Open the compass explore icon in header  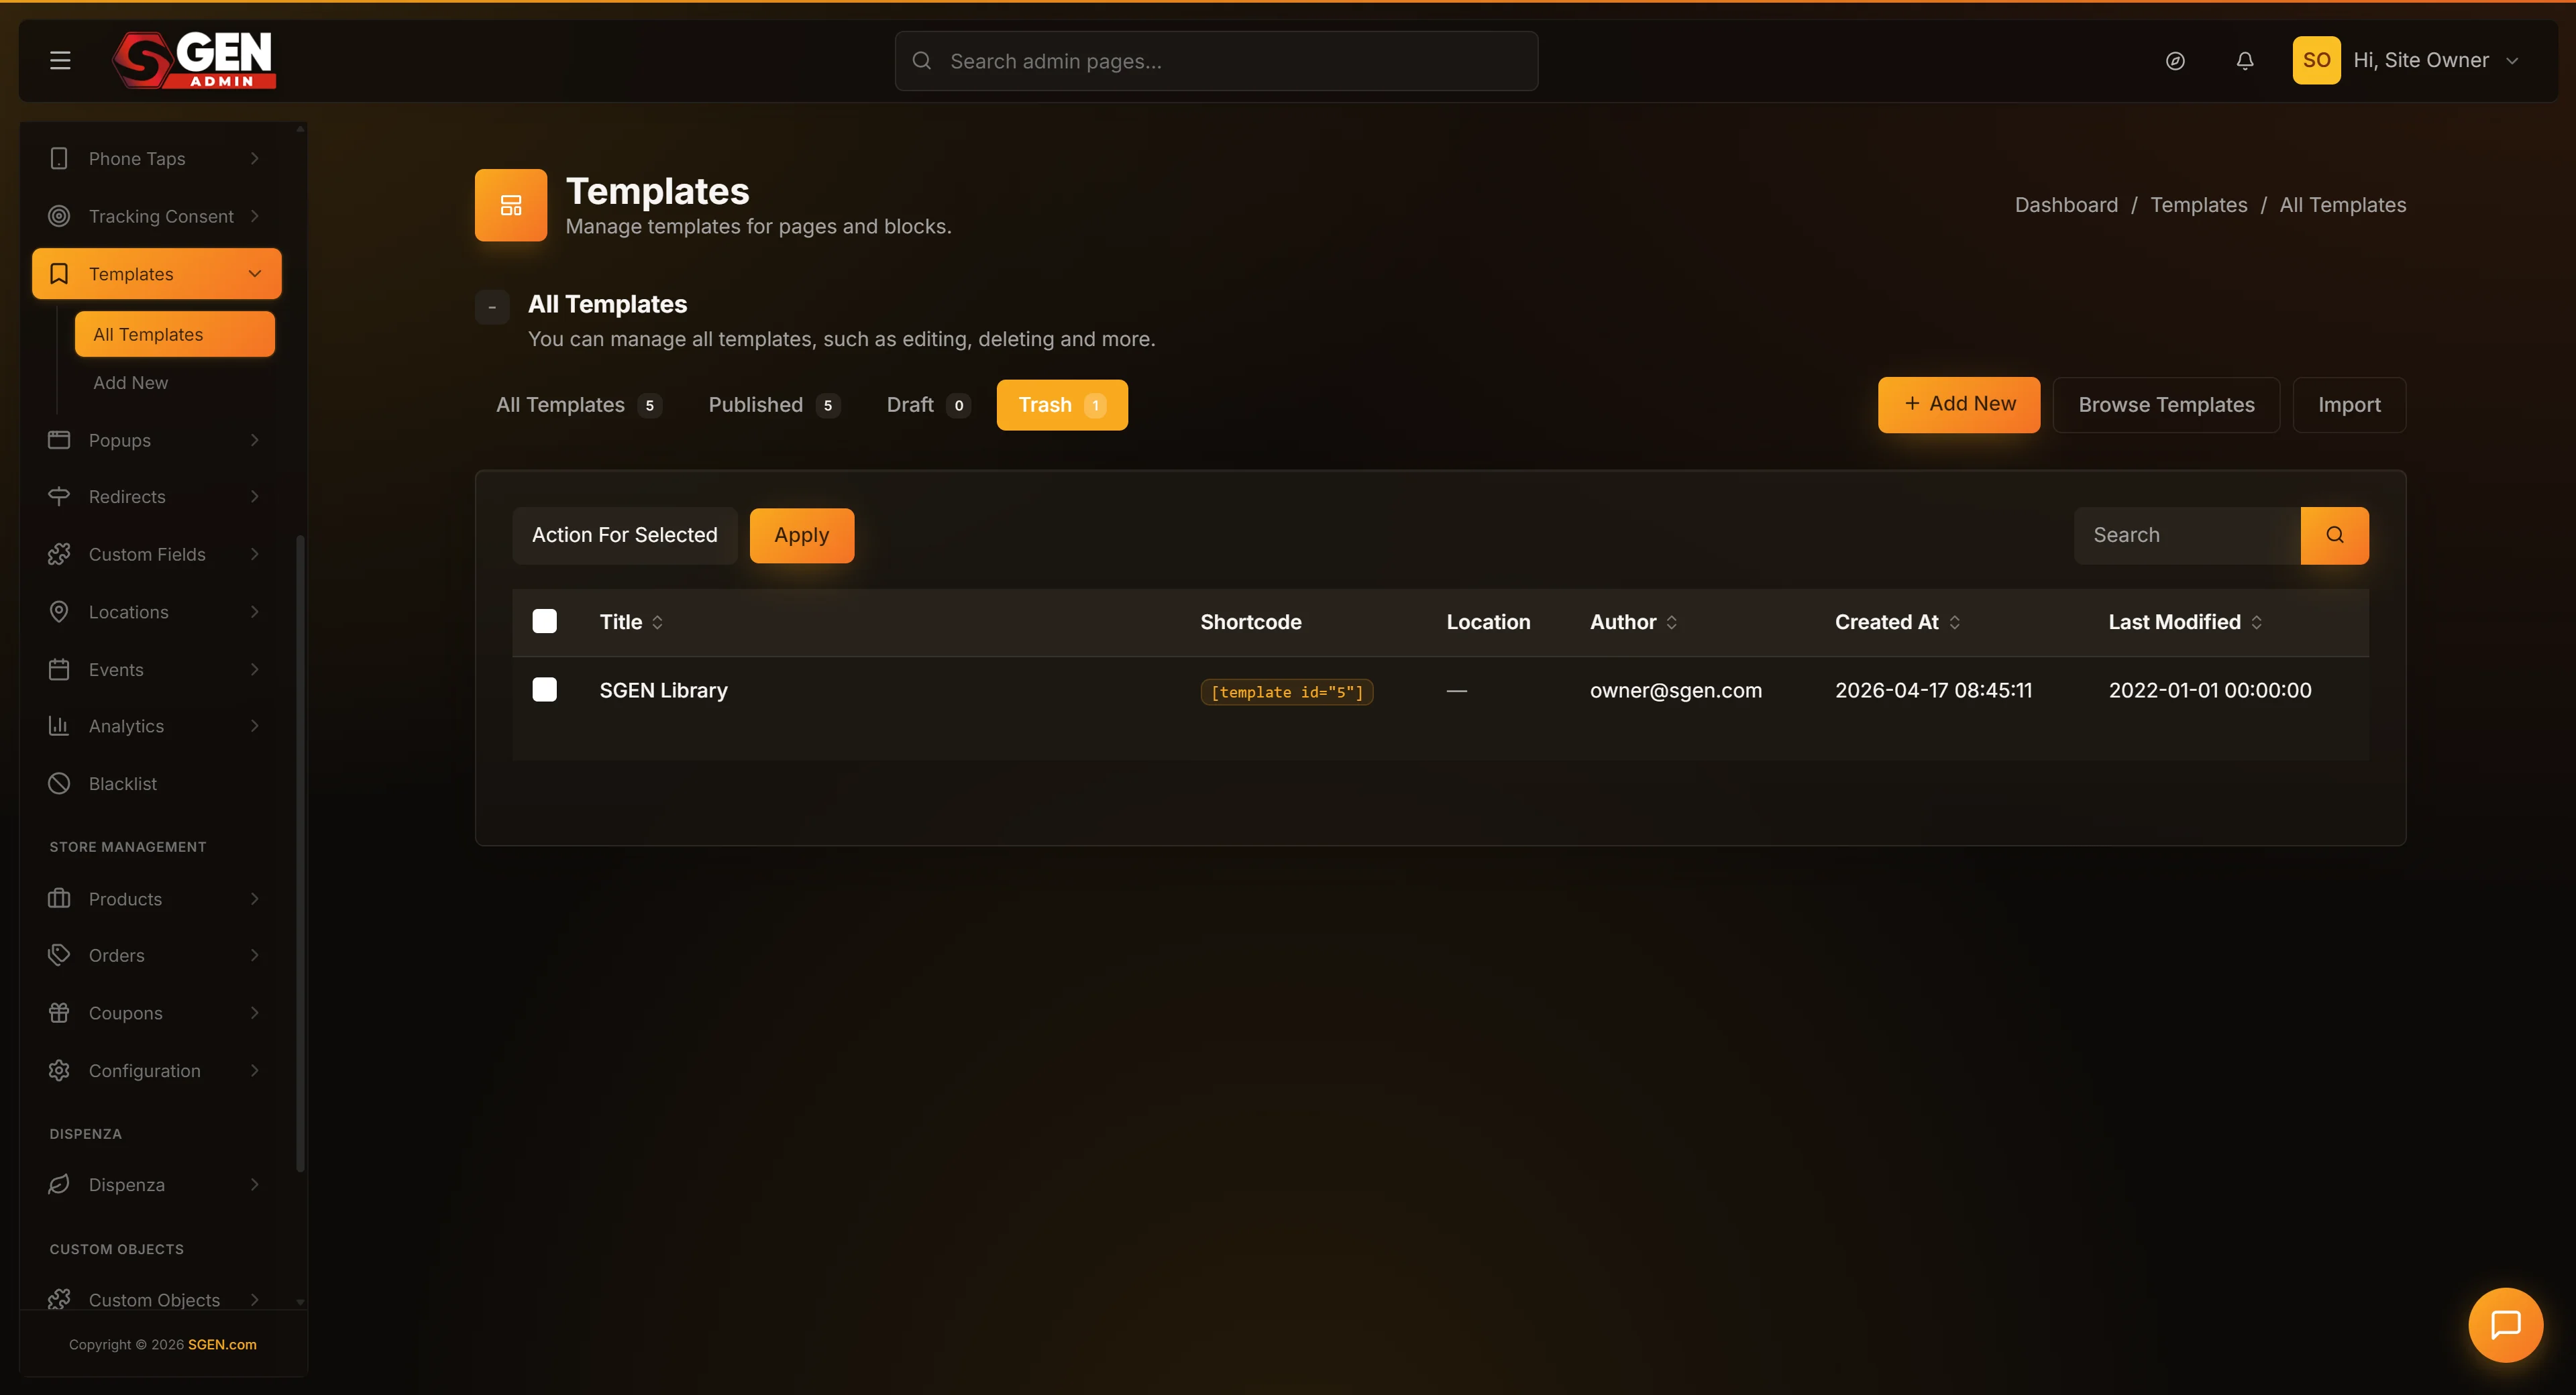(2175, 61)
